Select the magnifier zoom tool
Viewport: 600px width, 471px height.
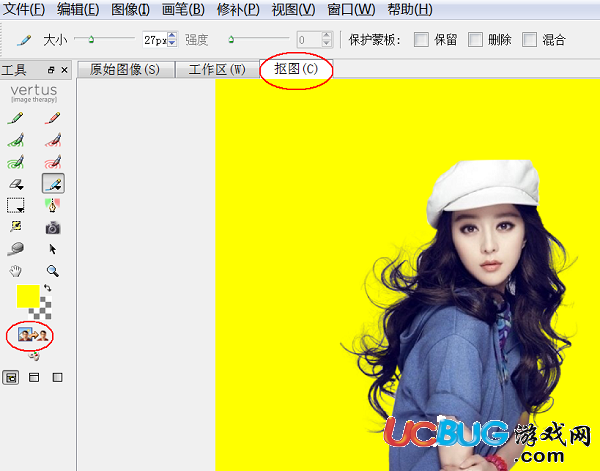click(52, 271)
